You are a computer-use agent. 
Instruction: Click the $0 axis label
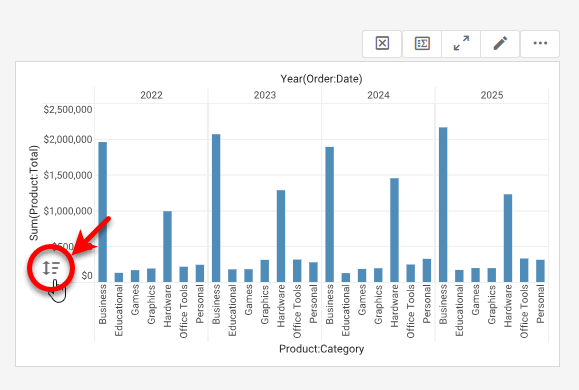[87, 276]
